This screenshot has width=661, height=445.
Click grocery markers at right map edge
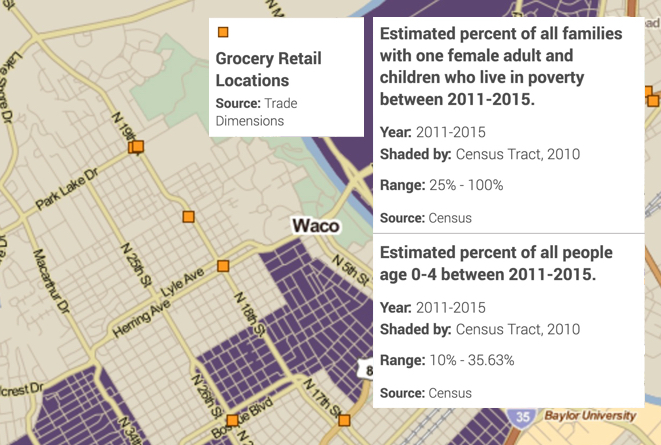pyautogui.click(x=652, y=97)
